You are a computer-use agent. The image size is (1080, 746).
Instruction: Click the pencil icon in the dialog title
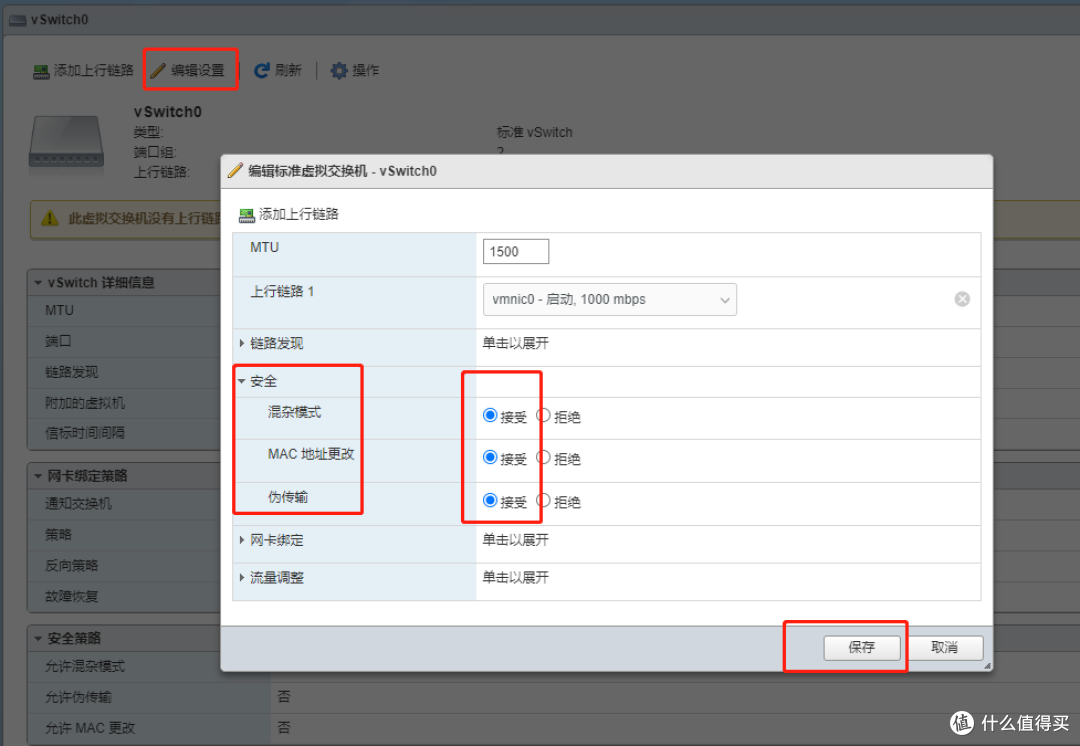[x=235, y=170]
